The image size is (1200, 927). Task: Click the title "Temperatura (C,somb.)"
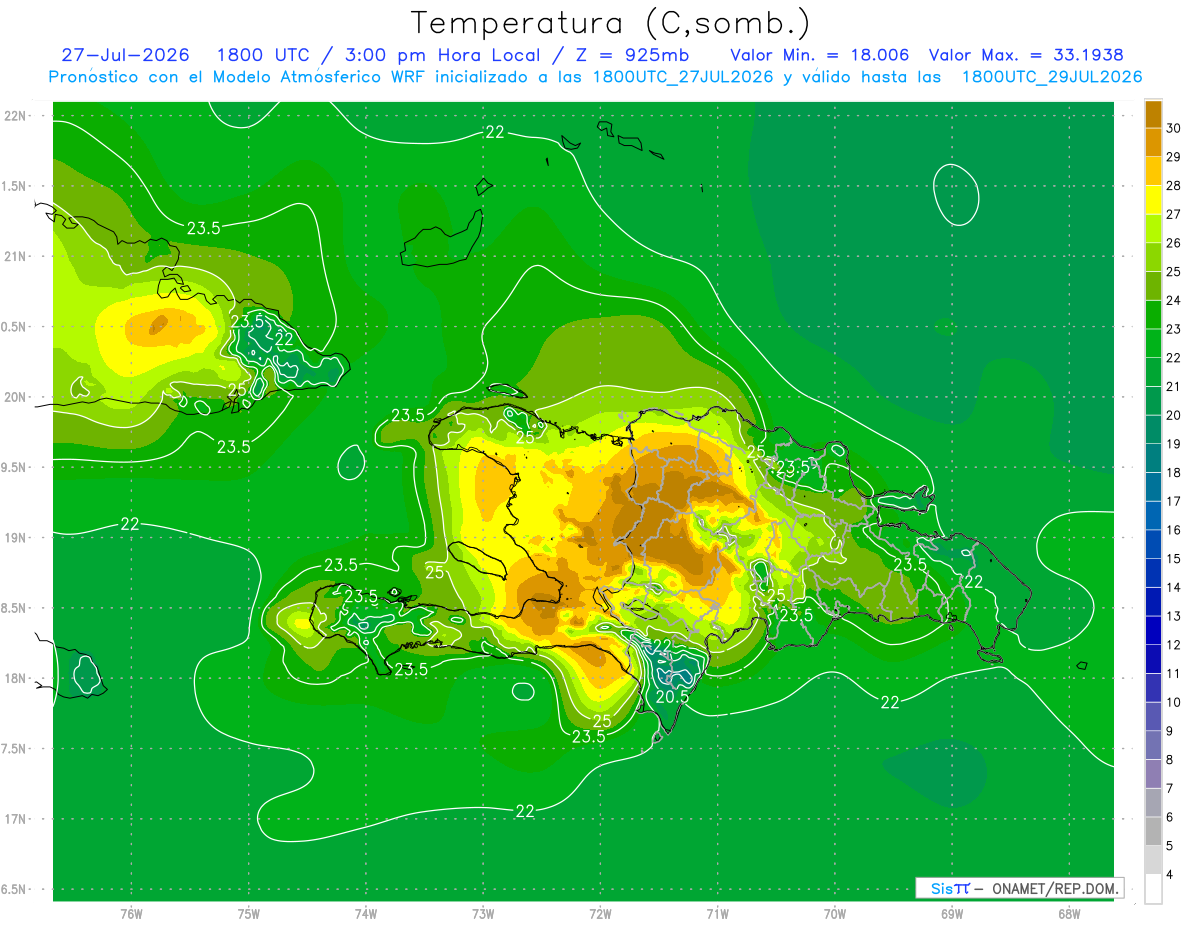pyautogui.click(x=610, y=22)
